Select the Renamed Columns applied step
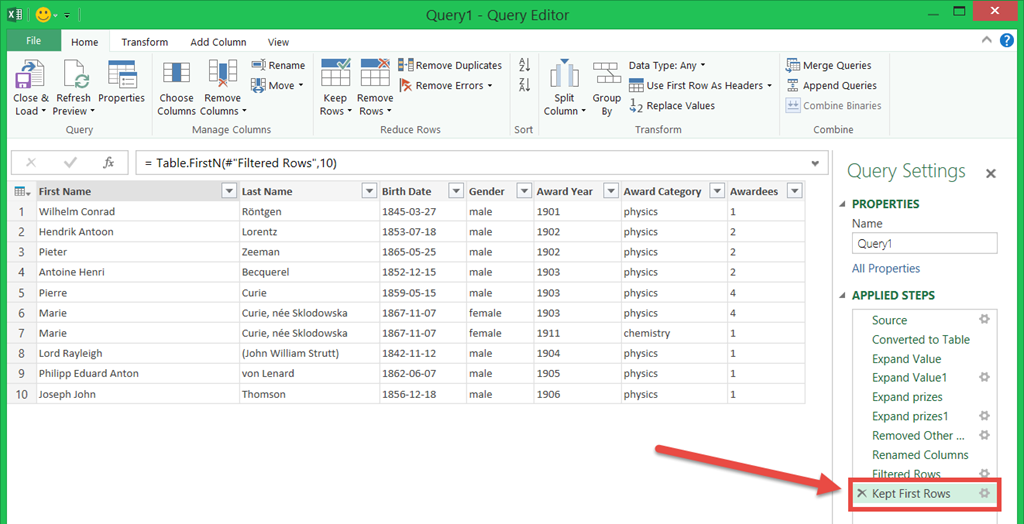Image resolution: width=1024 pixels, height=524 pixels. point(920,455)
